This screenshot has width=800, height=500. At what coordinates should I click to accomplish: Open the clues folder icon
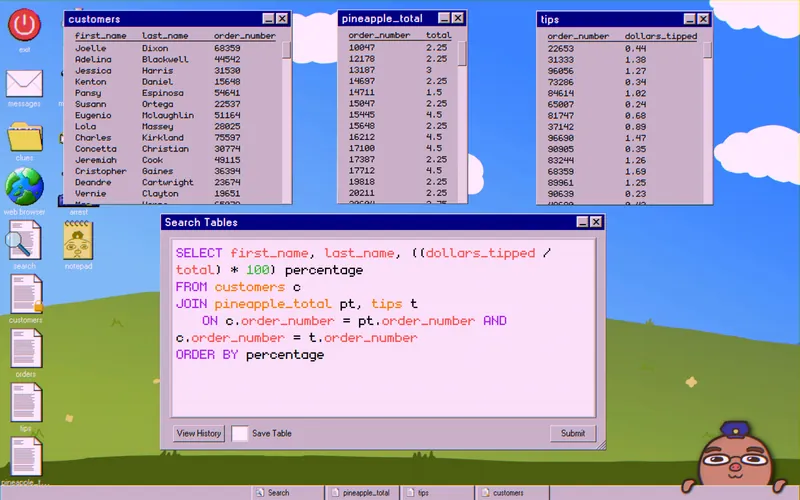pyautogui.click(x=24, y=136)
